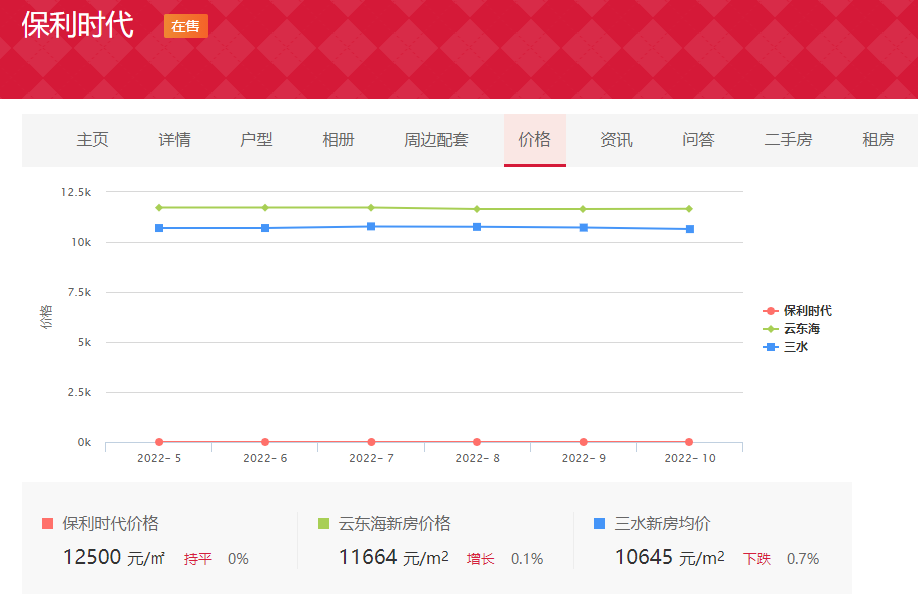
Task: Click 保利时代 red data point at 2022-5
Action: pyautogui.click(x=159, y=442)
